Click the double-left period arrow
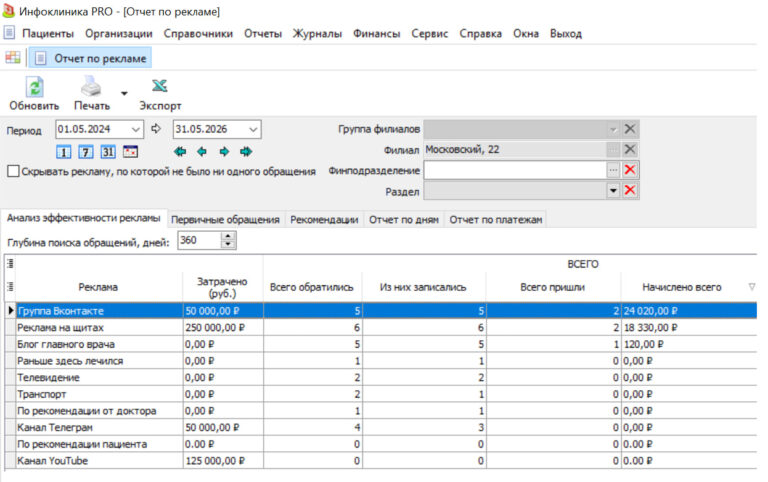 click(x=180, y=152)
